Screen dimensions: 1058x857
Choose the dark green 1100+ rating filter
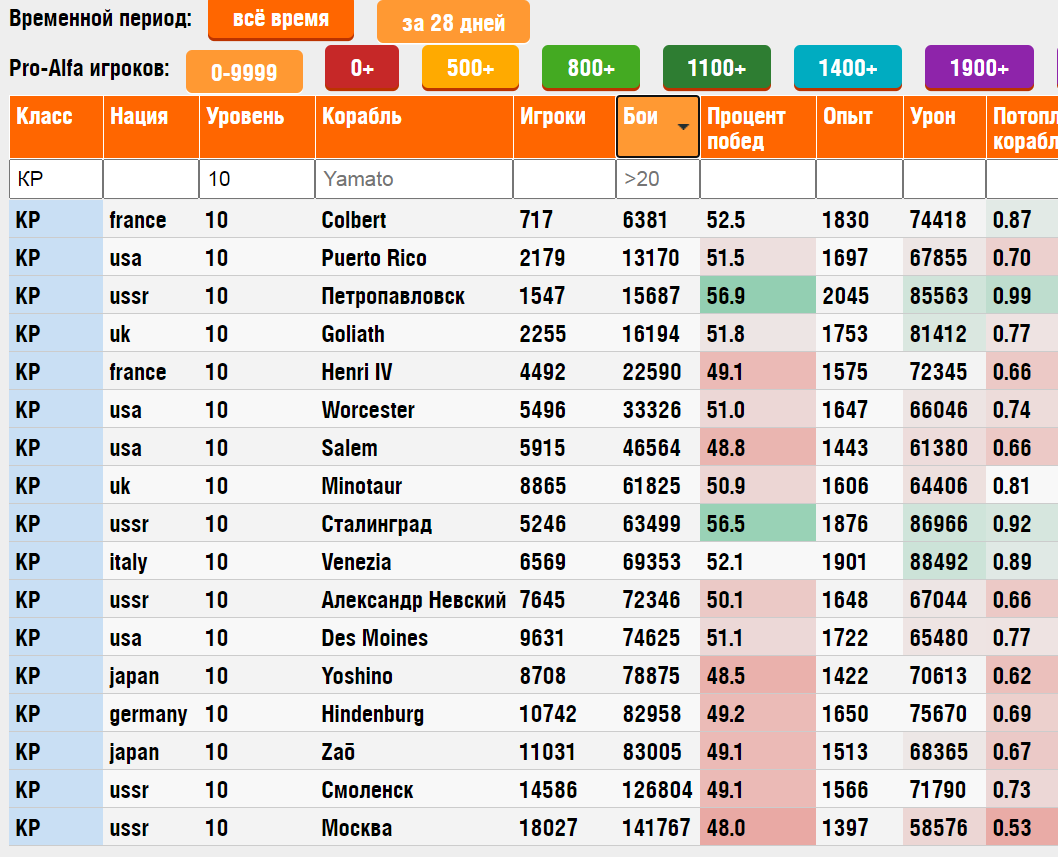[x=716, y=68]
